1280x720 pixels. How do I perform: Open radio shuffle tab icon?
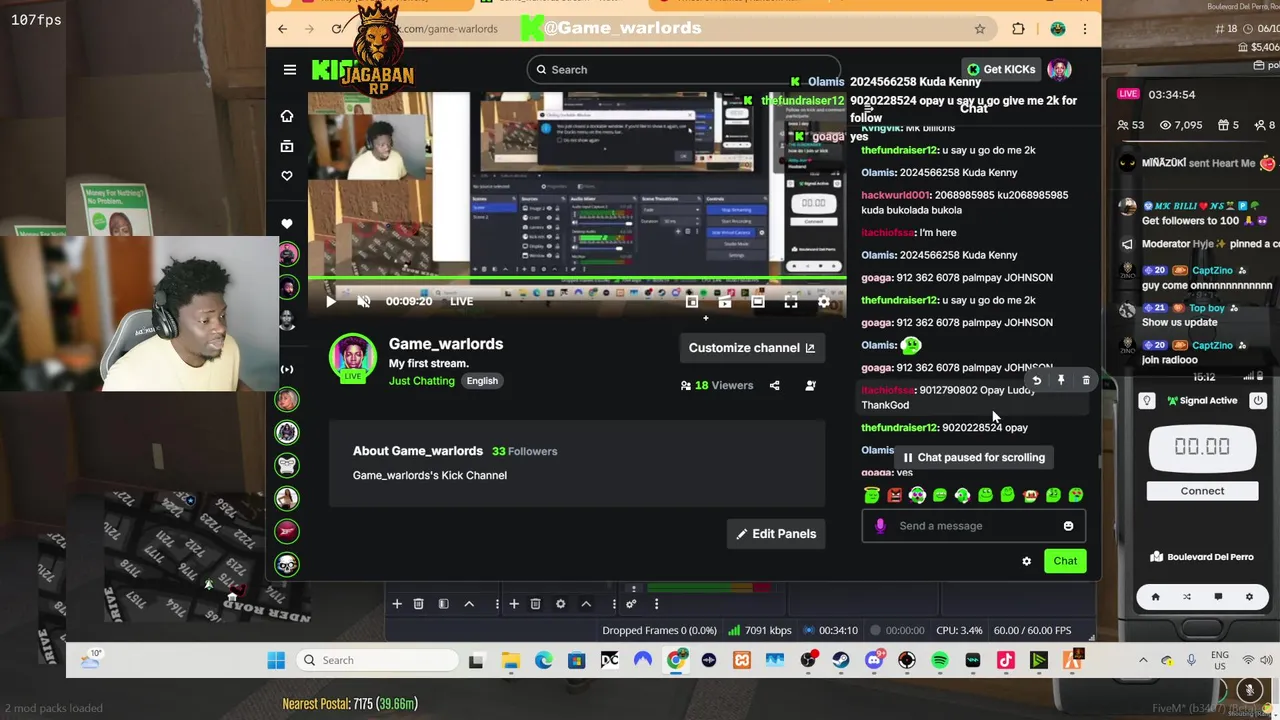pyautogui.click(x=1187, y=597)
